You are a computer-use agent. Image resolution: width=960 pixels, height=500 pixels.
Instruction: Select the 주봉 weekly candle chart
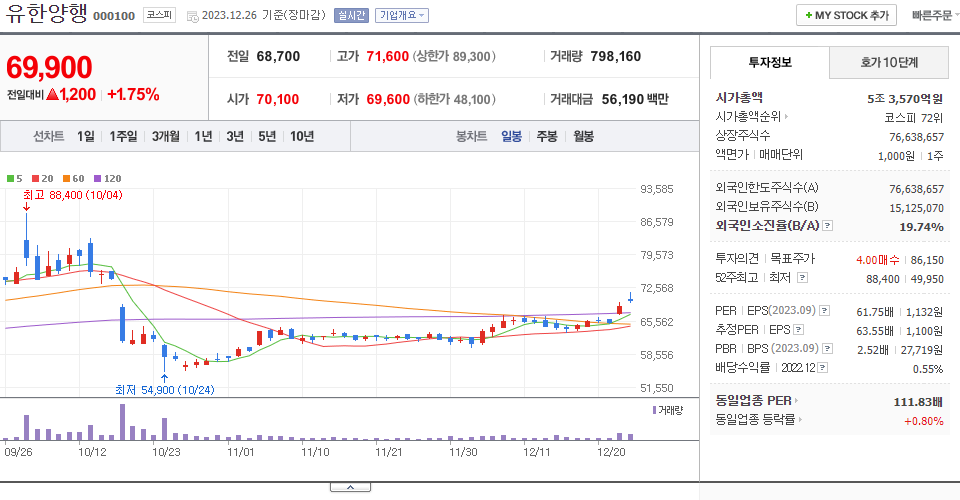click(547, 136)
